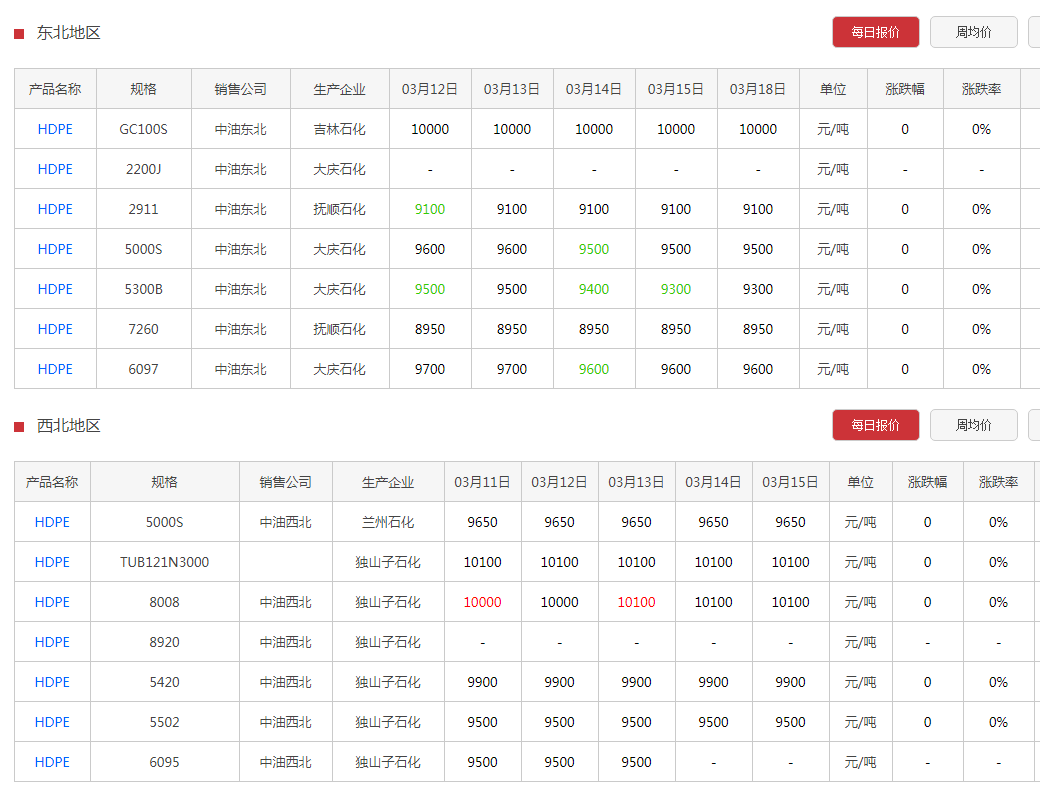Image resolution: width=1040 pixels, height=788 pixels.
Task: Click red 10000 price in 8008 row
Action: [x=482, y=602]
